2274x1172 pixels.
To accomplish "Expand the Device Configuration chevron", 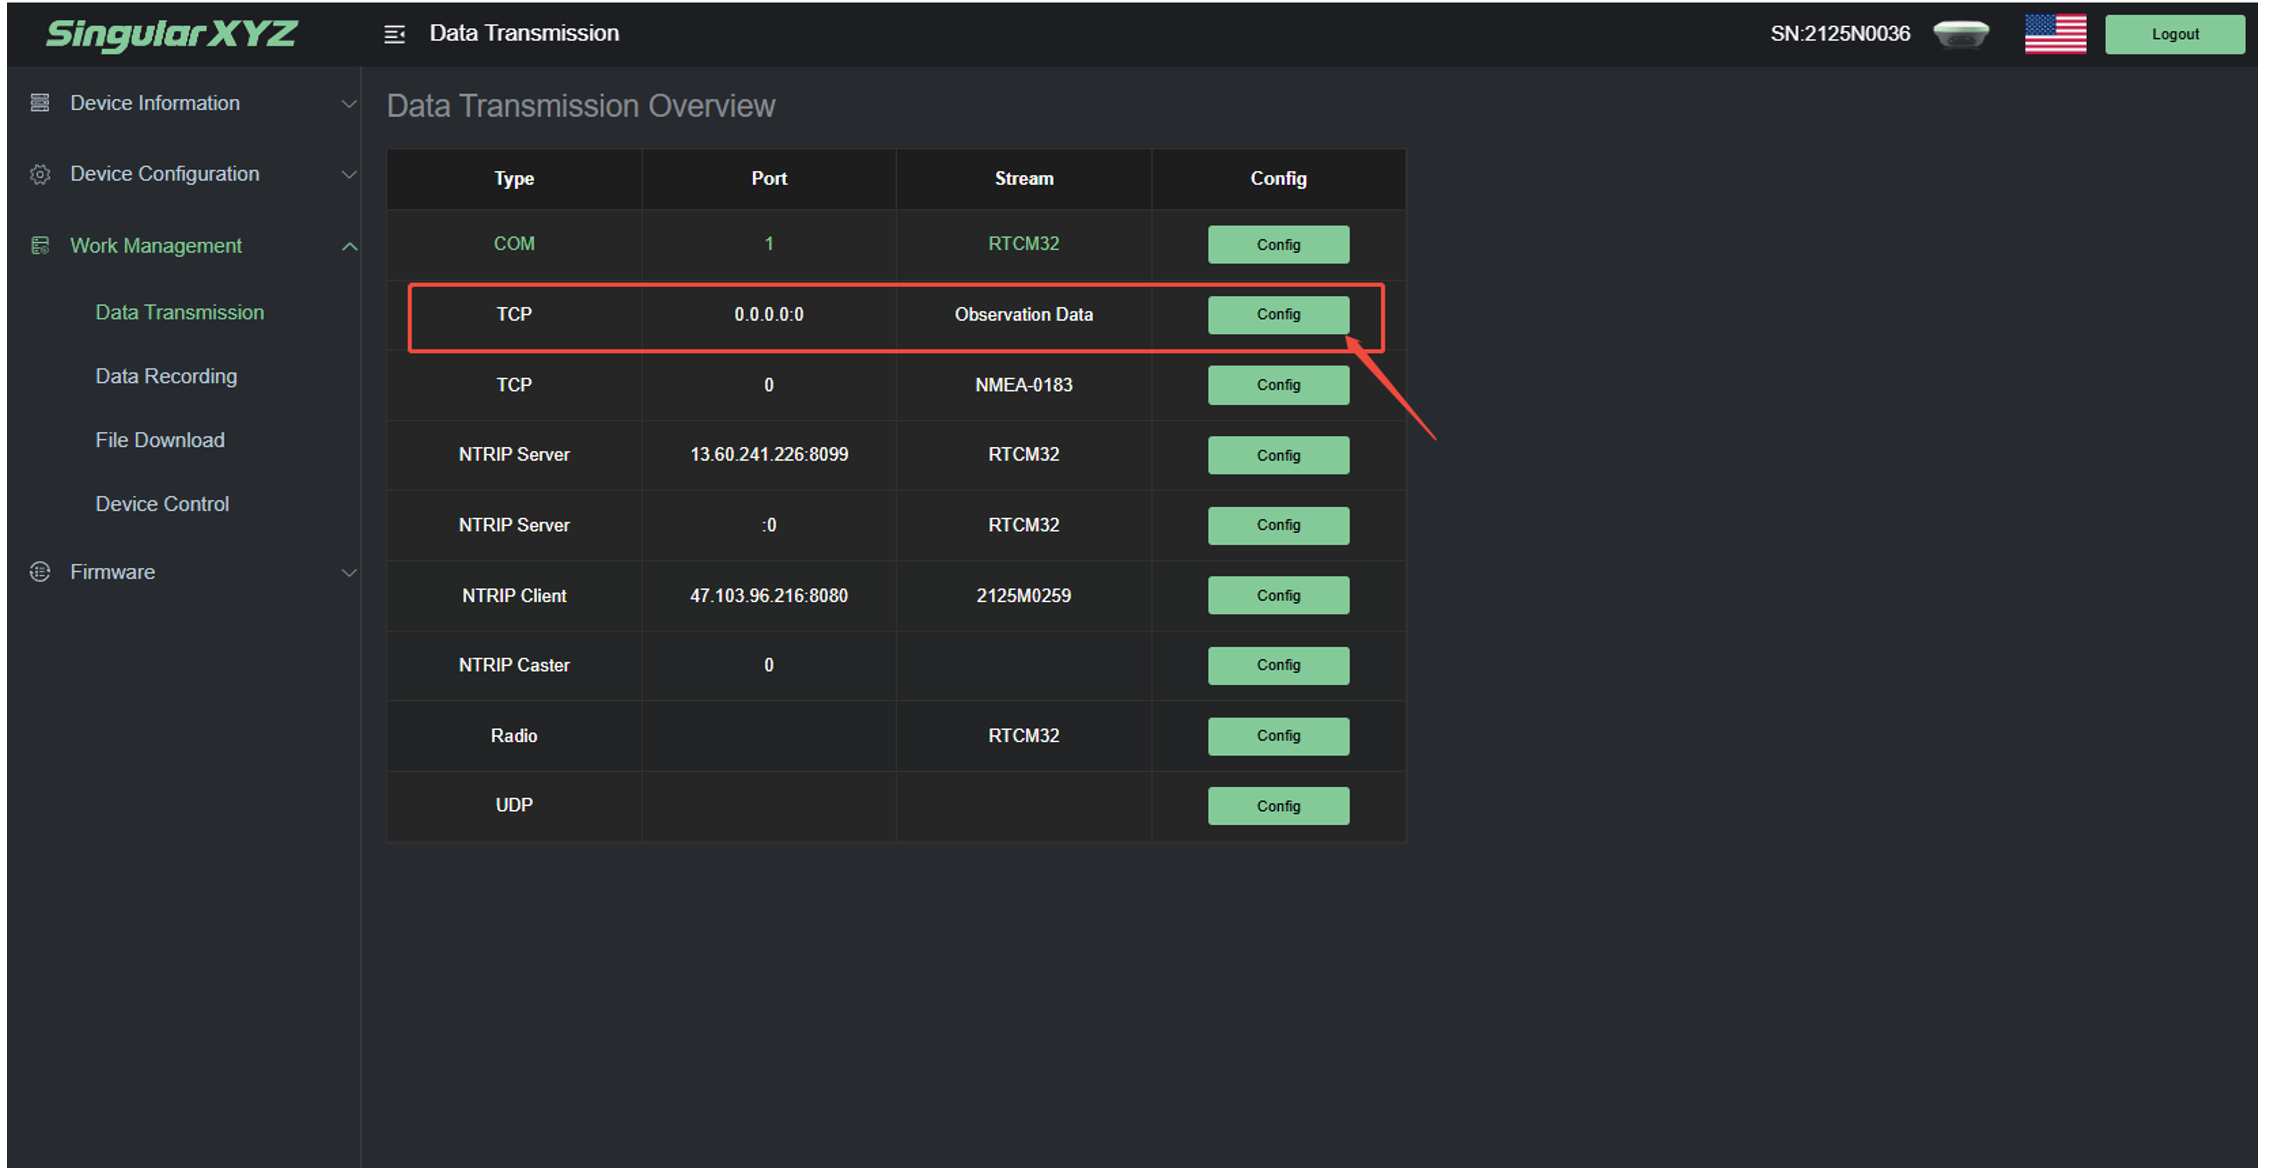I will (x=349, y=175).
